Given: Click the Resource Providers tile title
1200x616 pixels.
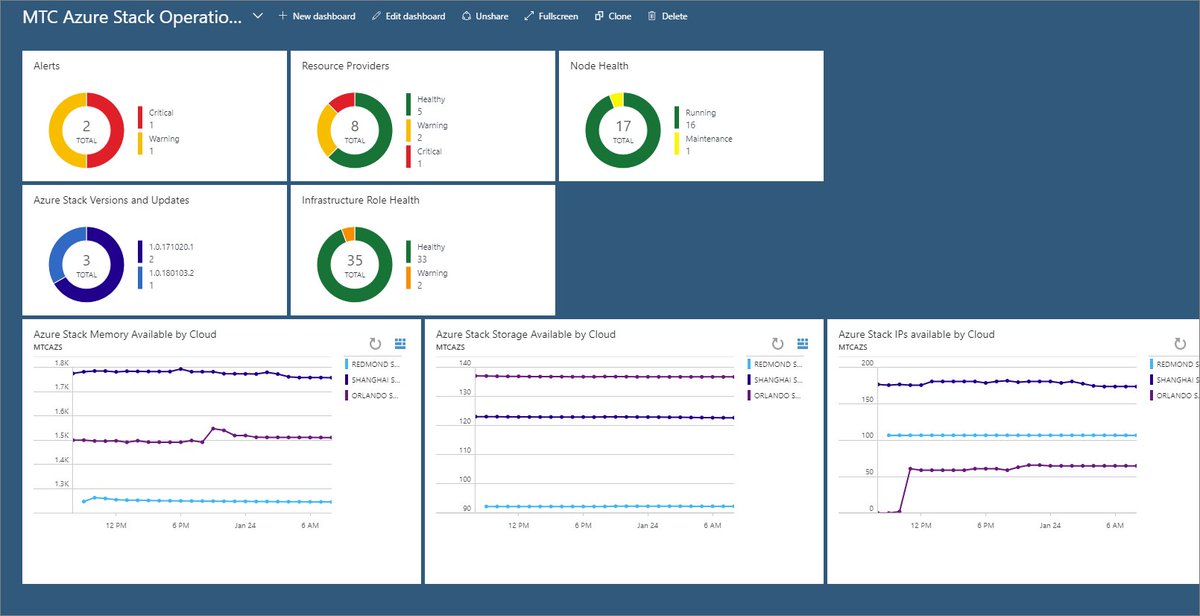Looking at the screenshot, I should point(345,66).
